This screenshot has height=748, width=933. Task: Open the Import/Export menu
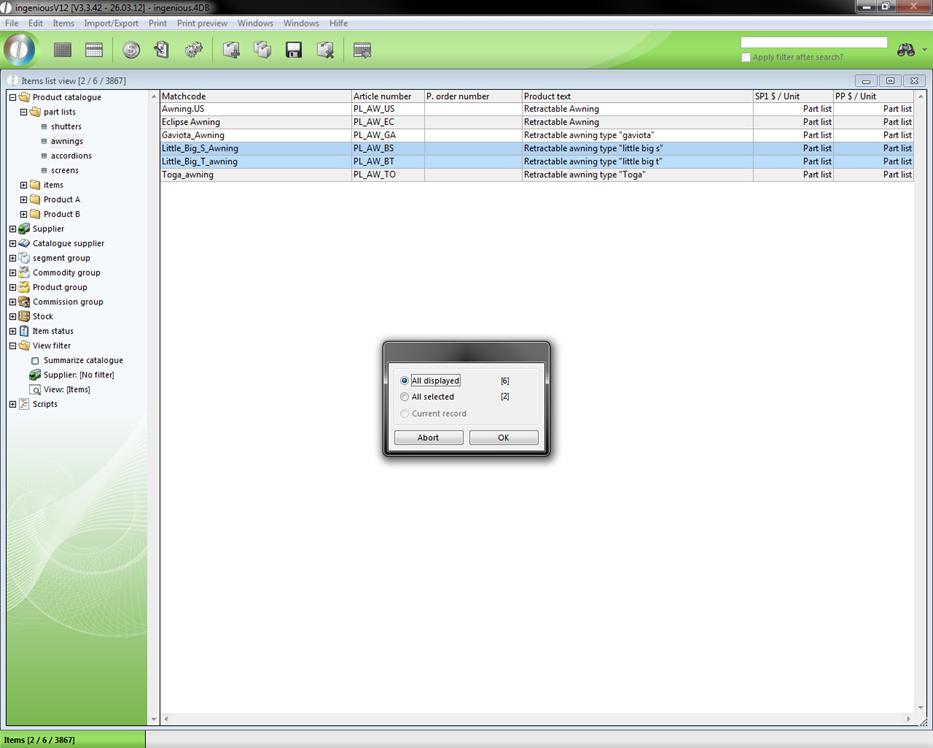pos(111,23)
